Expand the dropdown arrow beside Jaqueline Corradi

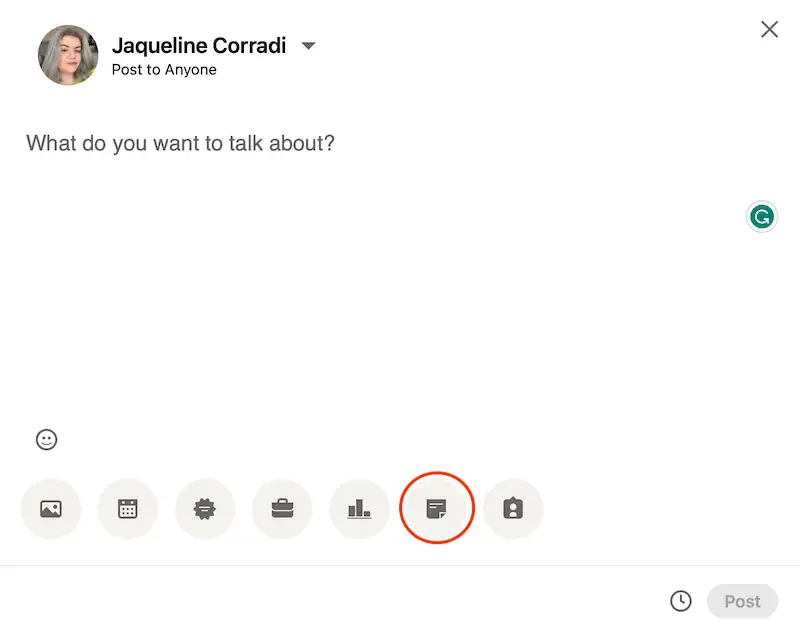coord(309,46)
